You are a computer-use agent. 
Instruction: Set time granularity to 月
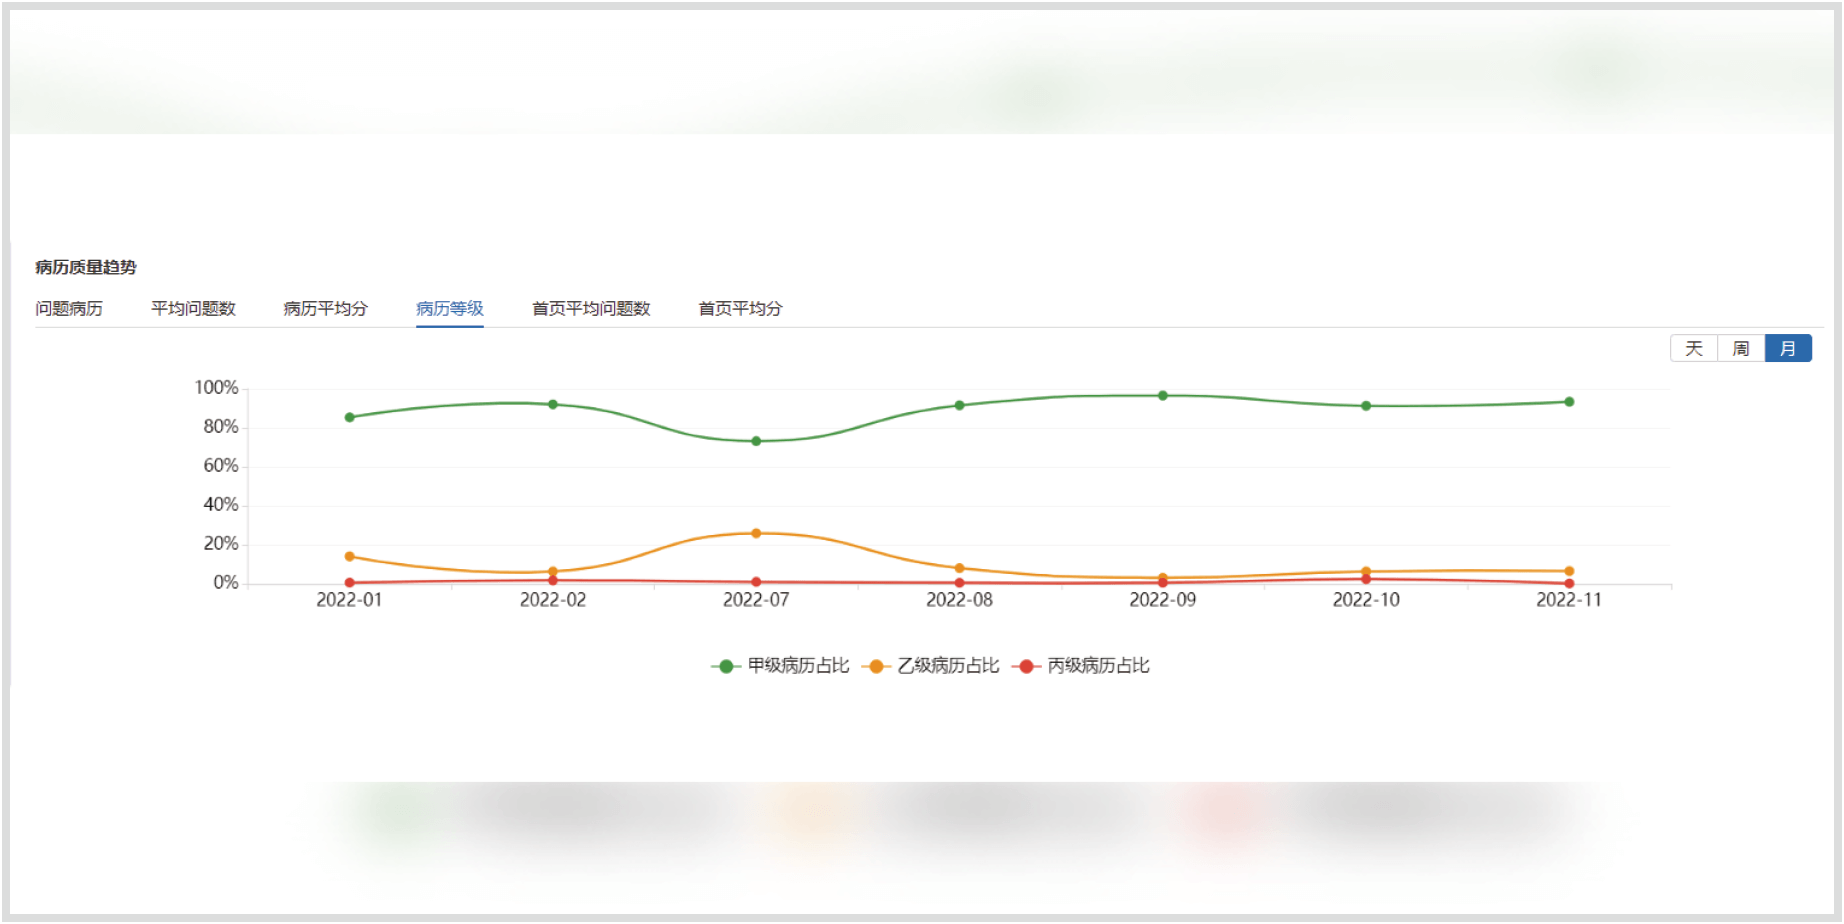coord(1788,348)
